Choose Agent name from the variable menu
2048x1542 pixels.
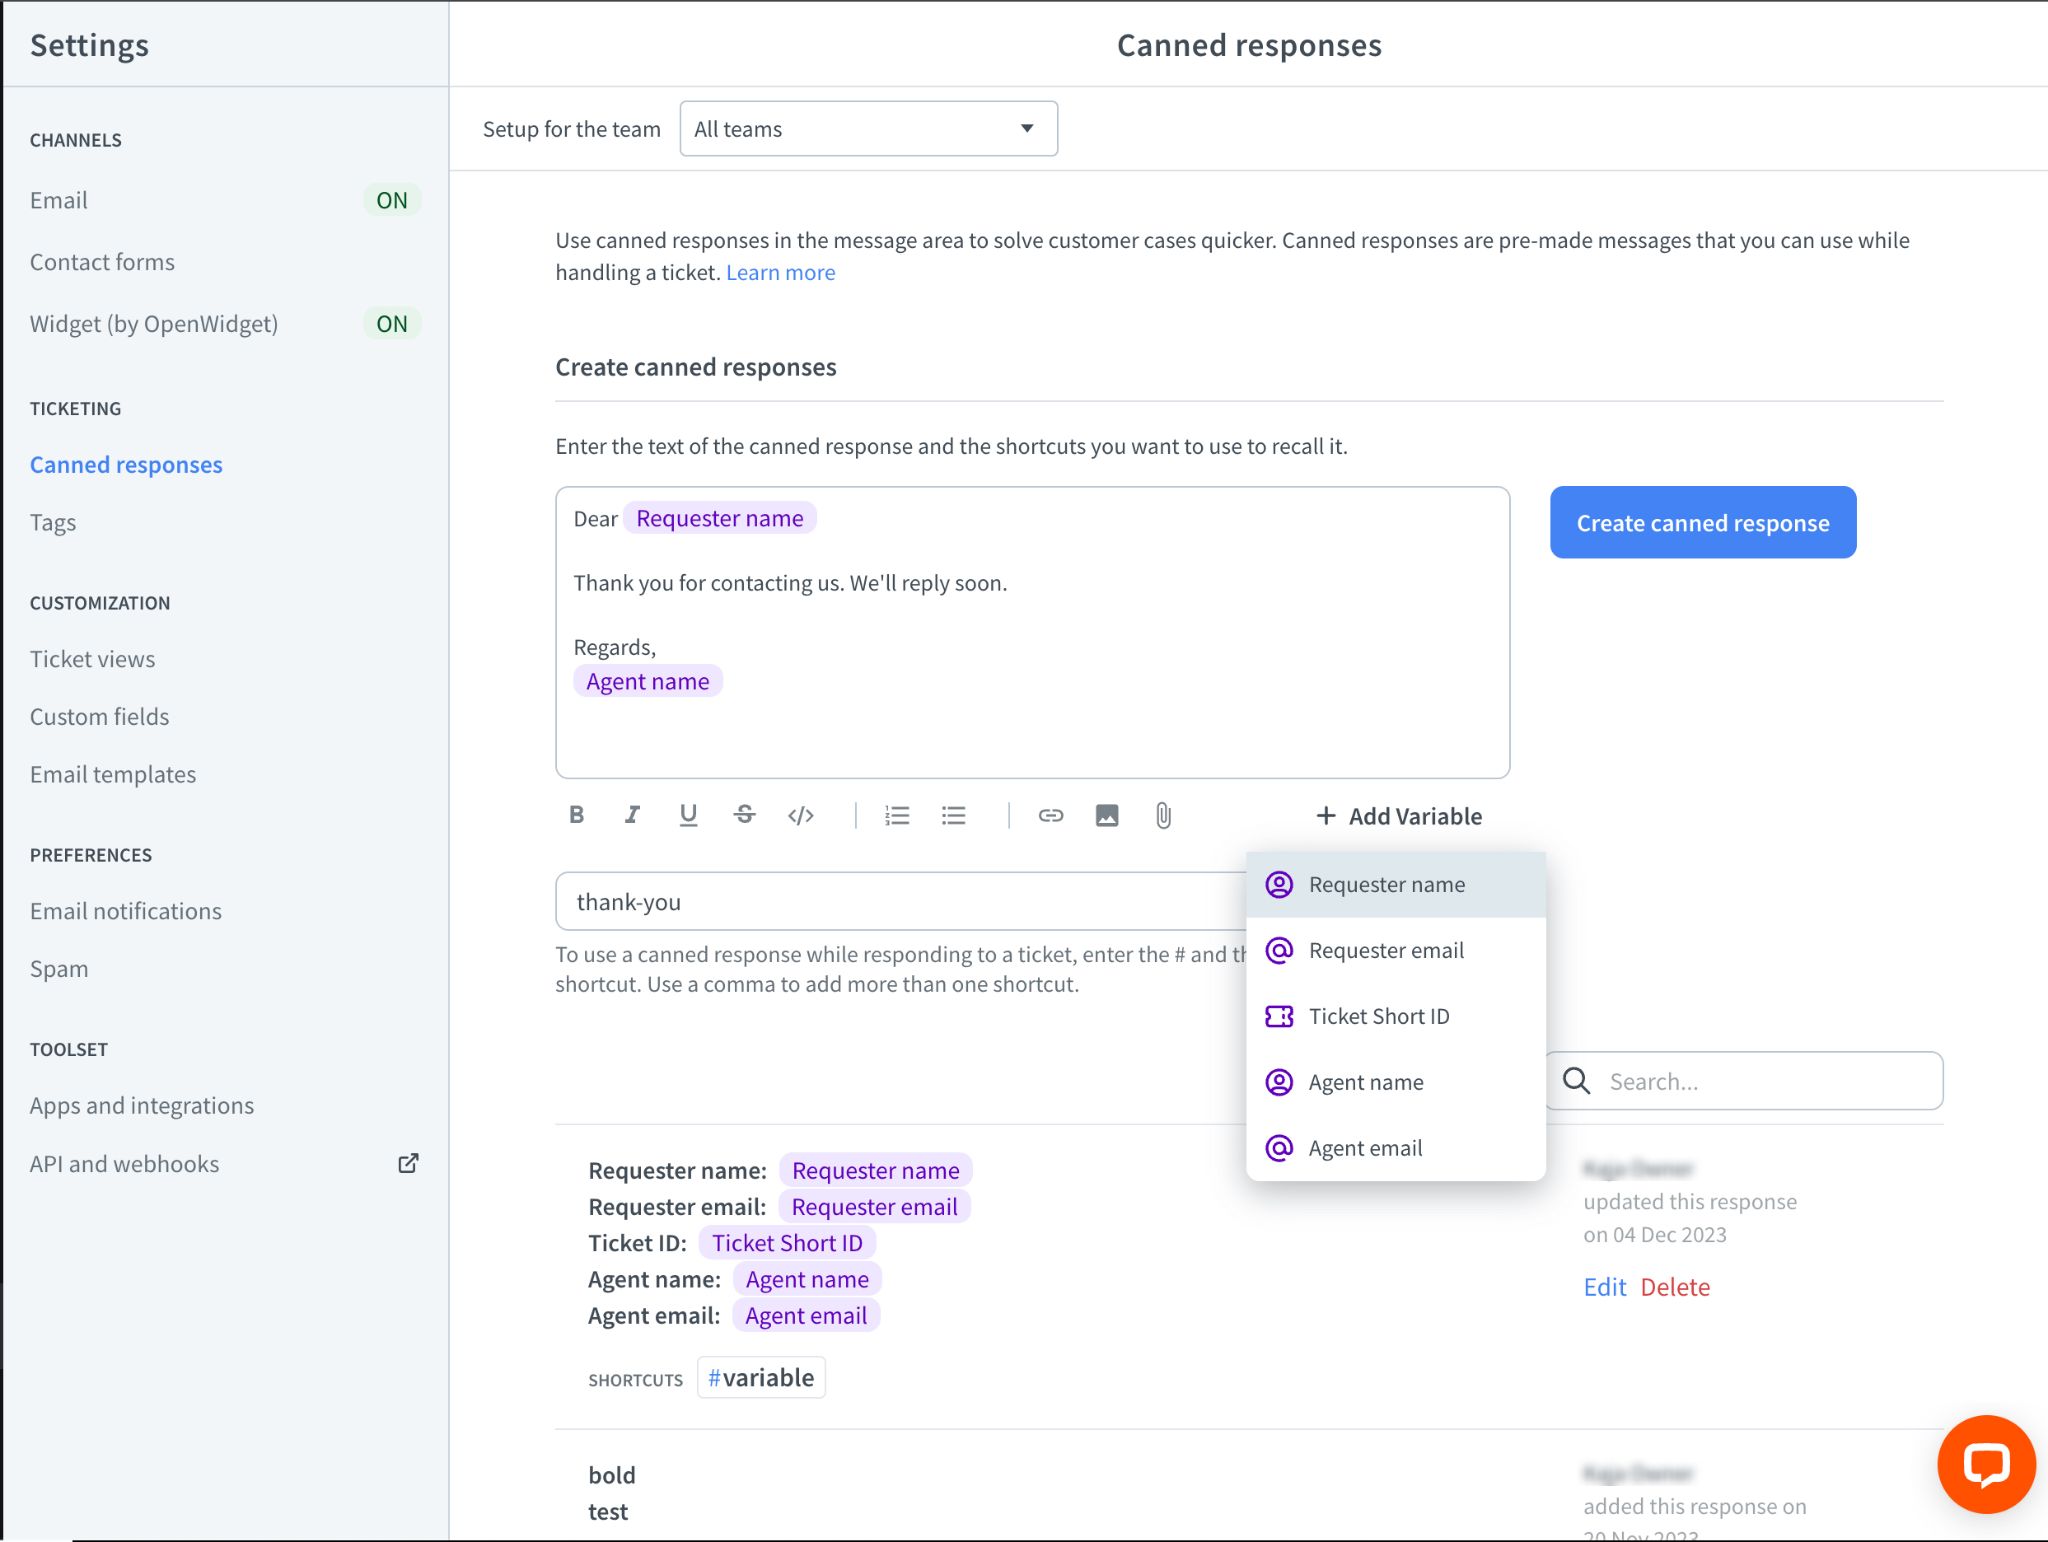(x=1396, y=1082)
